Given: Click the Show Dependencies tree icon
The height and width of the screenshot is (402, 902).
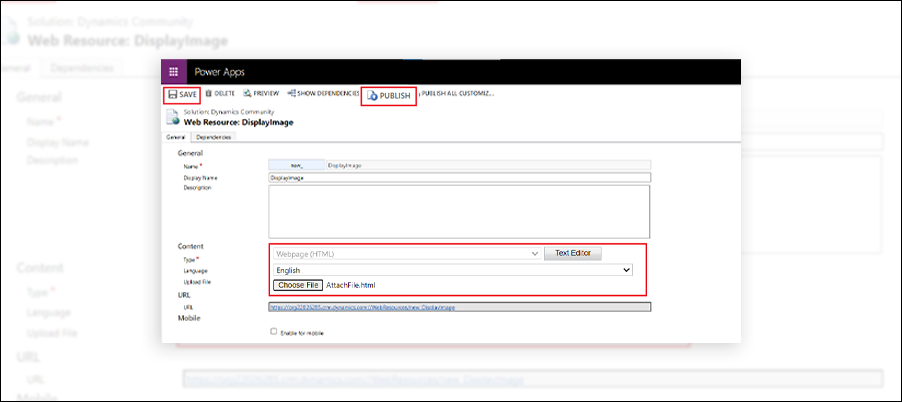Looking at the screenshot, I should point(291,93).
